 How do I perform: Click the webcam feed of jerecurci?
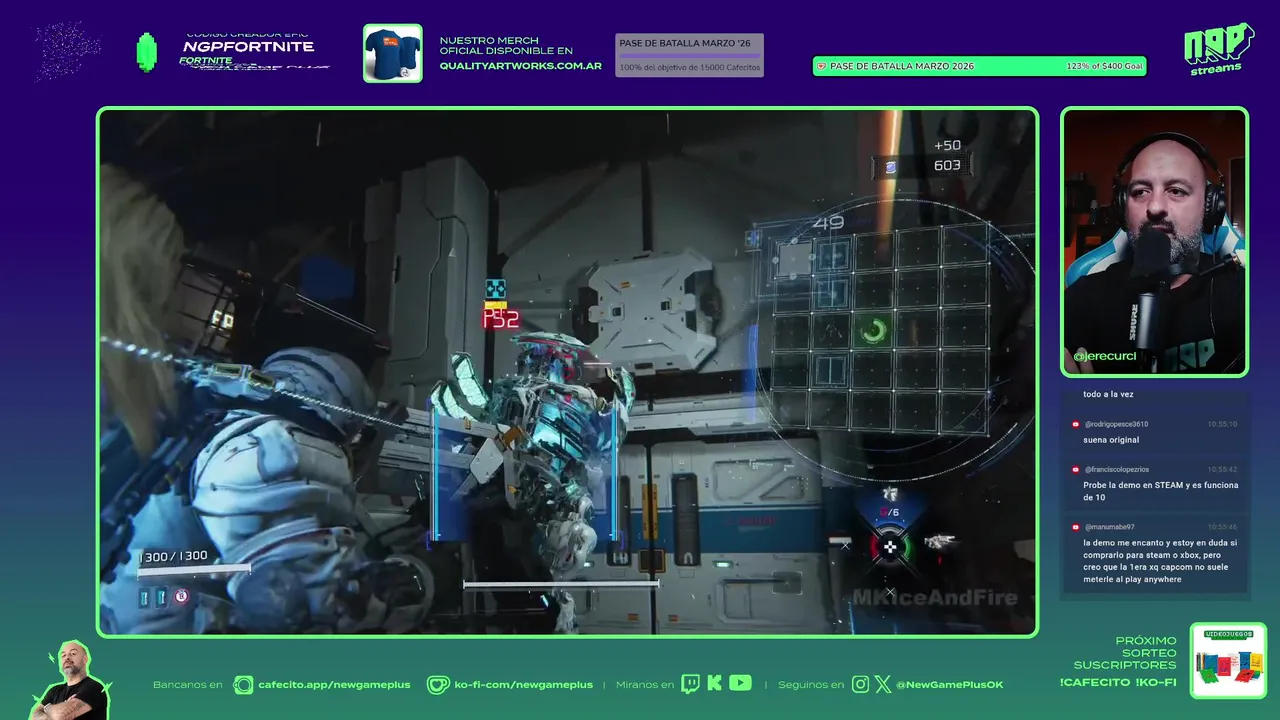point(1154,242)
